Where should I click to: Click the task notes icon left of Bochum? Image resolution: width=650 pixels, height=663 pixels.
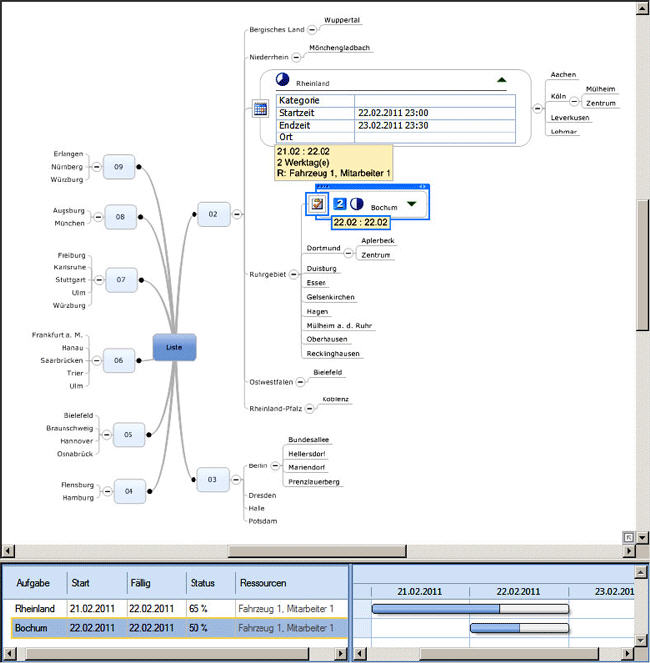(317, 204)
